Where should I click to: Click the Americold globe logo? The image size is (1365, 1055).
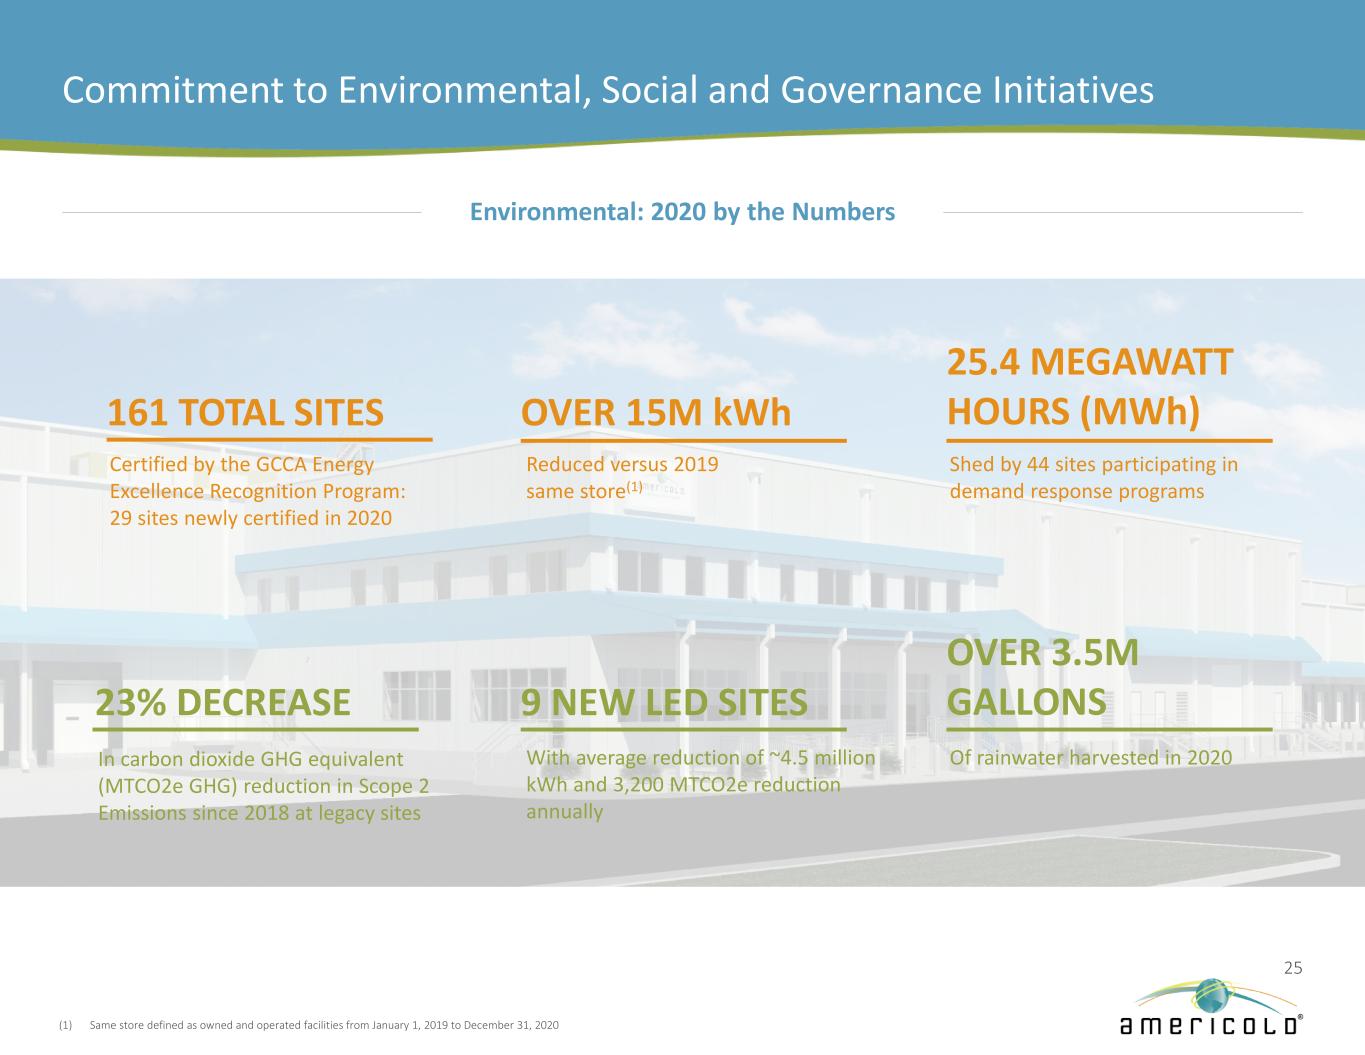click(x=1211, y=1005)
